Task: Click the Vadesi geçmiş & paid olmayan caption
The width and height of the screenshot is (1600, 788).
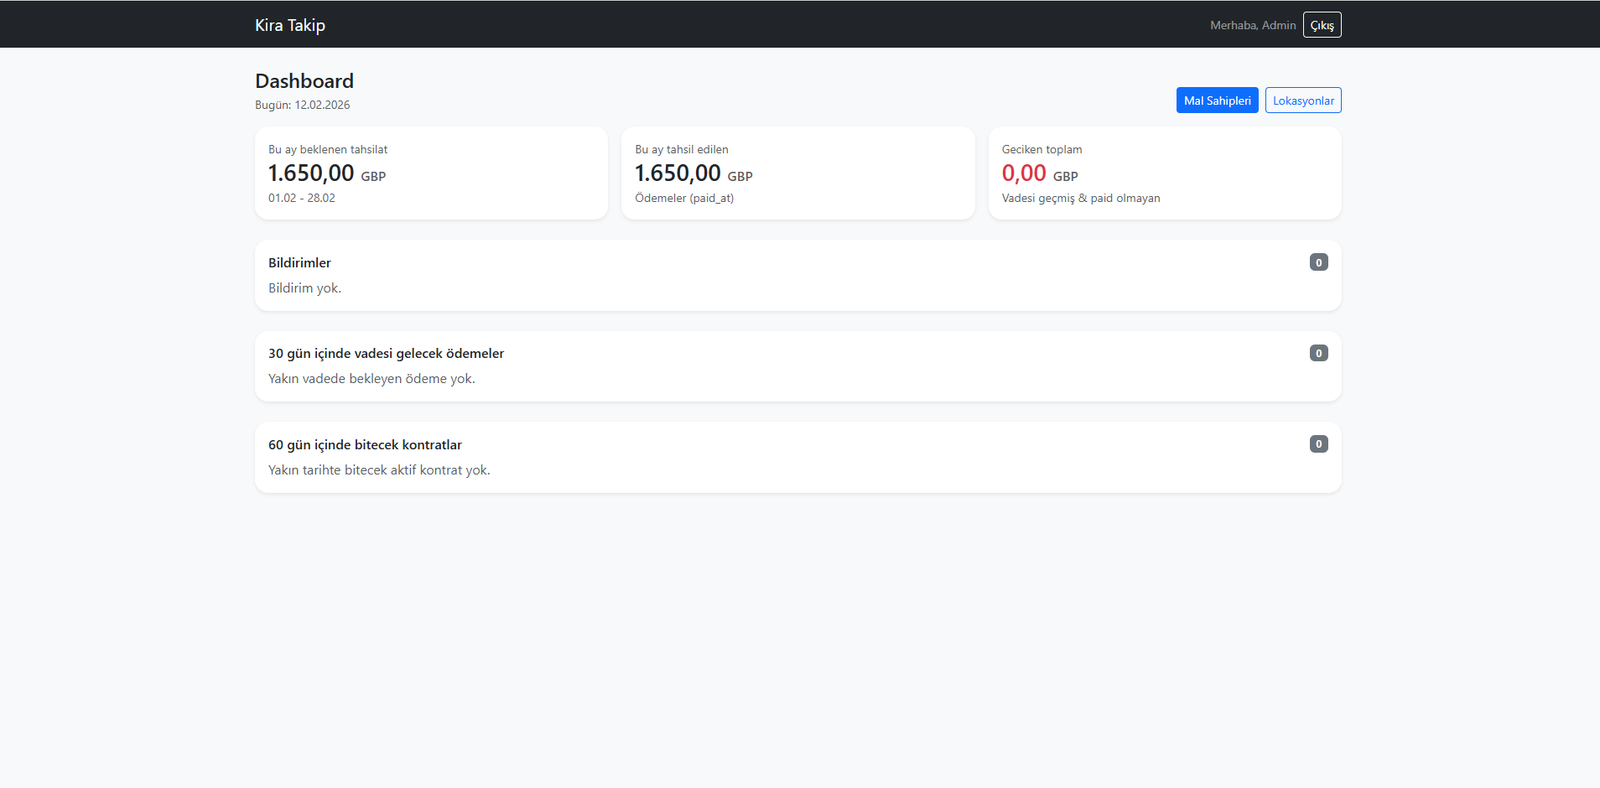Action: pos(1080,198)
